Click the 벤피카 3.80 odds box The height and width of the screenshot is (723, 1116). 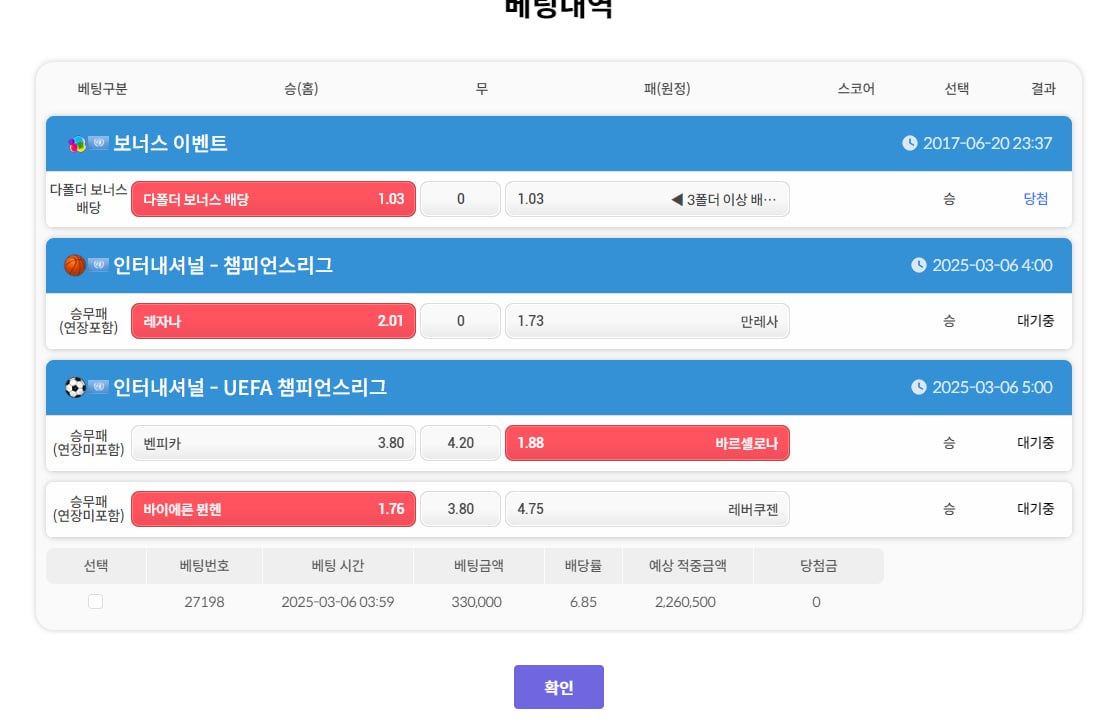273,443
